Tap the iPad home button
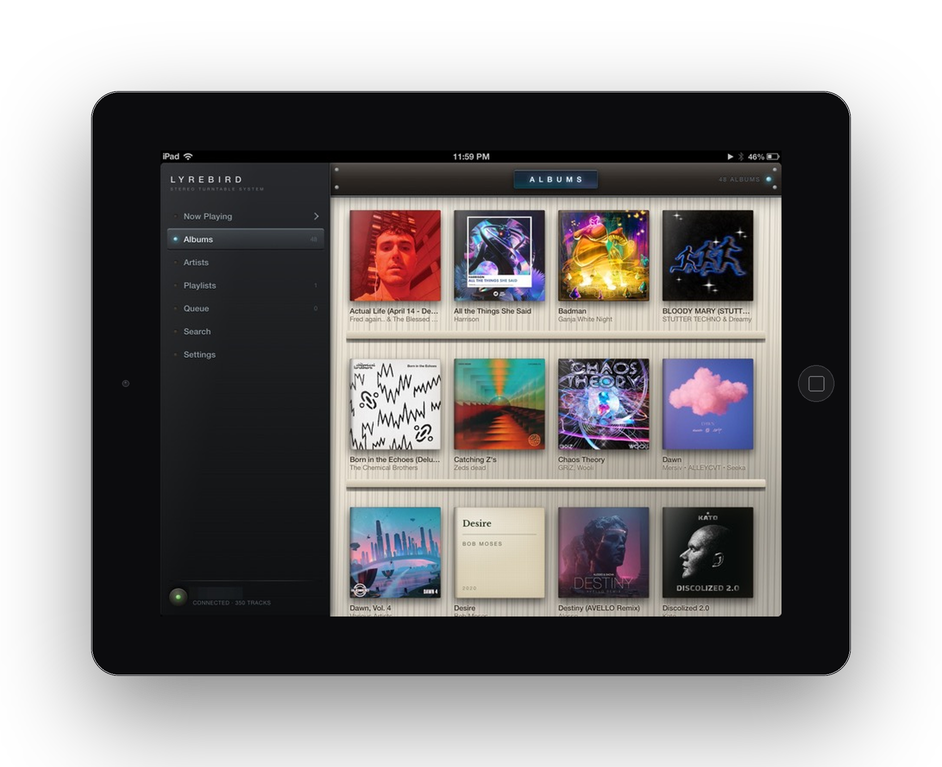 [816, 383]
